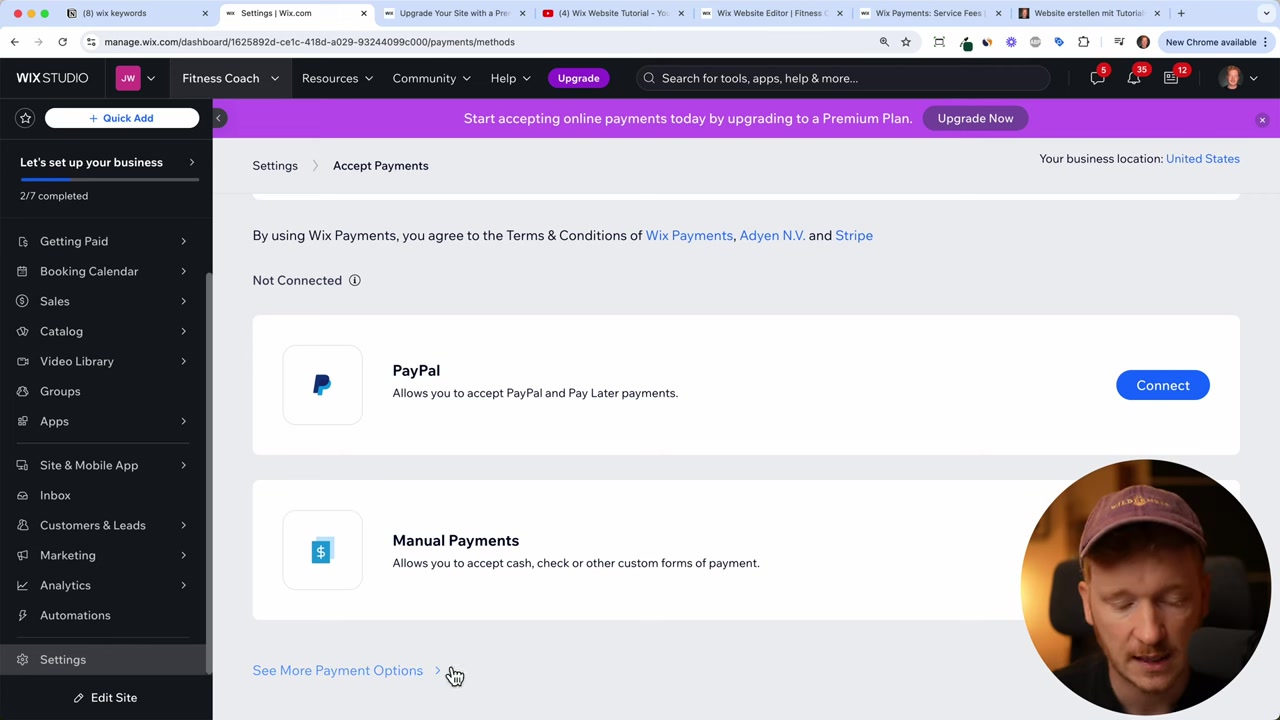This screenshot has height=720, width=1280.
Task: Connect the PayPal payment method
Action: pos(1162,385)
